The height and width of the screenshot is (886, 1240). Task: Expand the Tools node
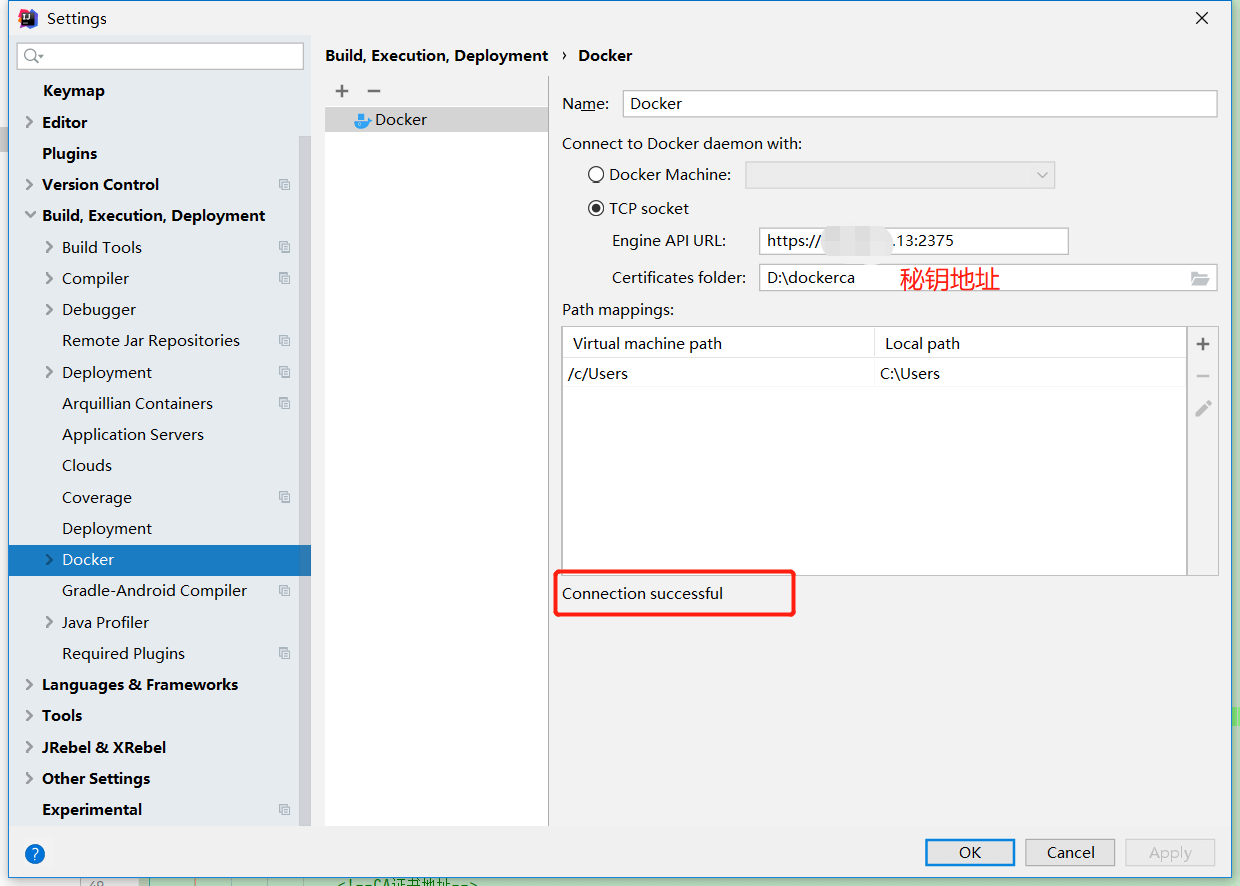29,716
